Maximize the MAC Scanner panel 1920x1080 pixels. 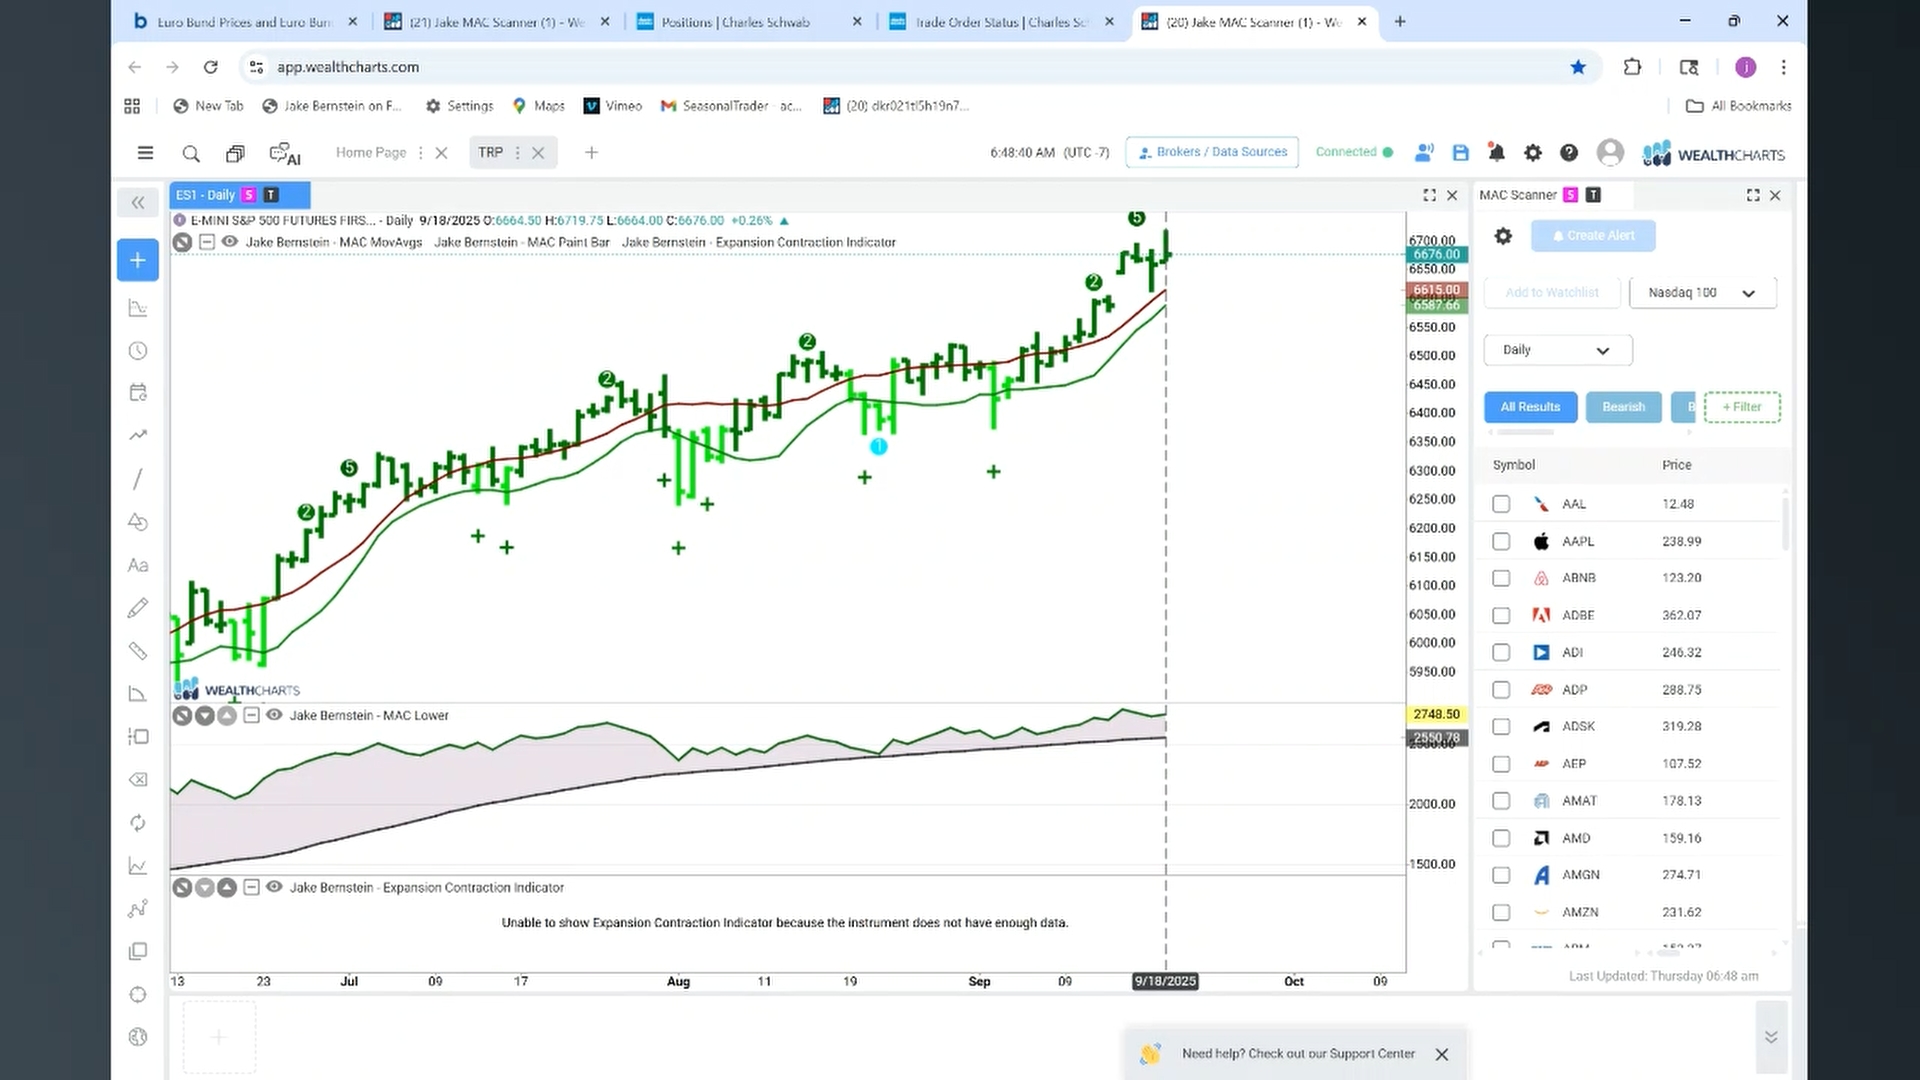tap(1753, 195)
